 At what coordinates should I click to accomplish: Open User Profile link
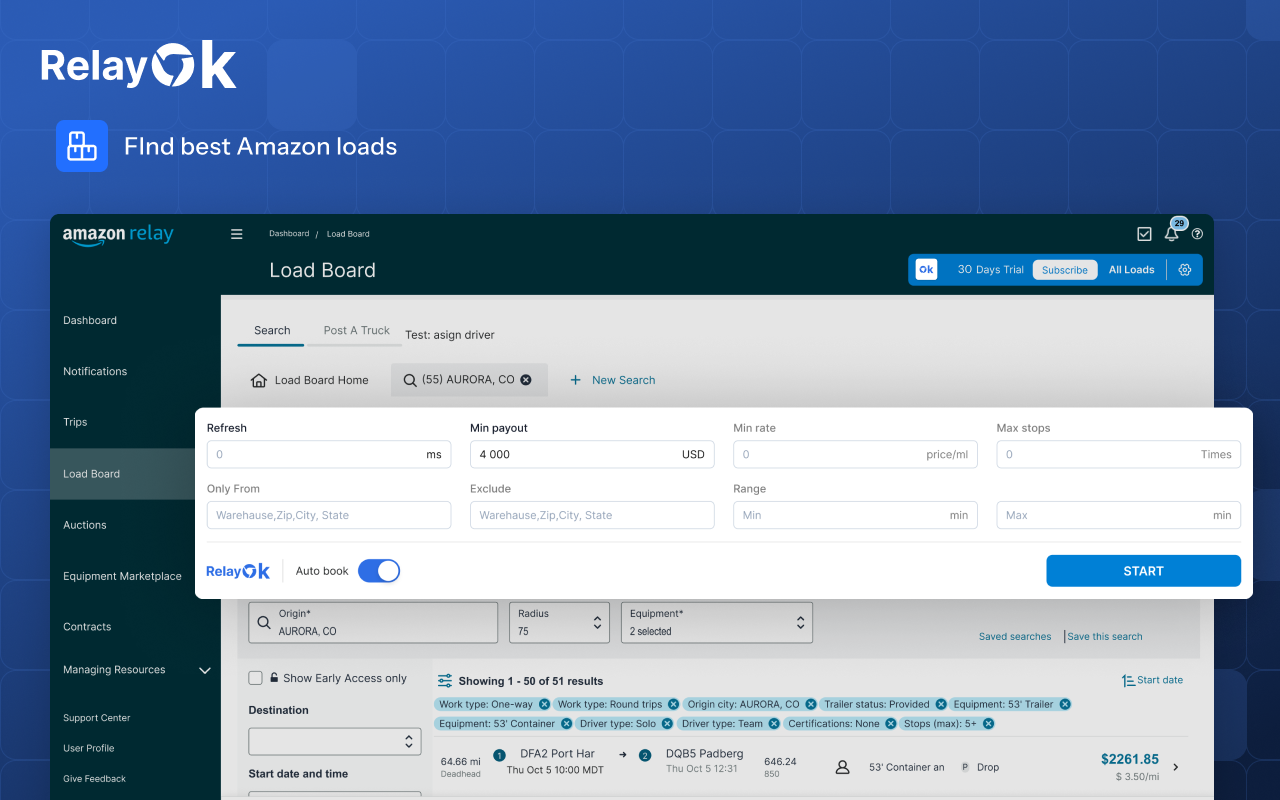(89, 748)
